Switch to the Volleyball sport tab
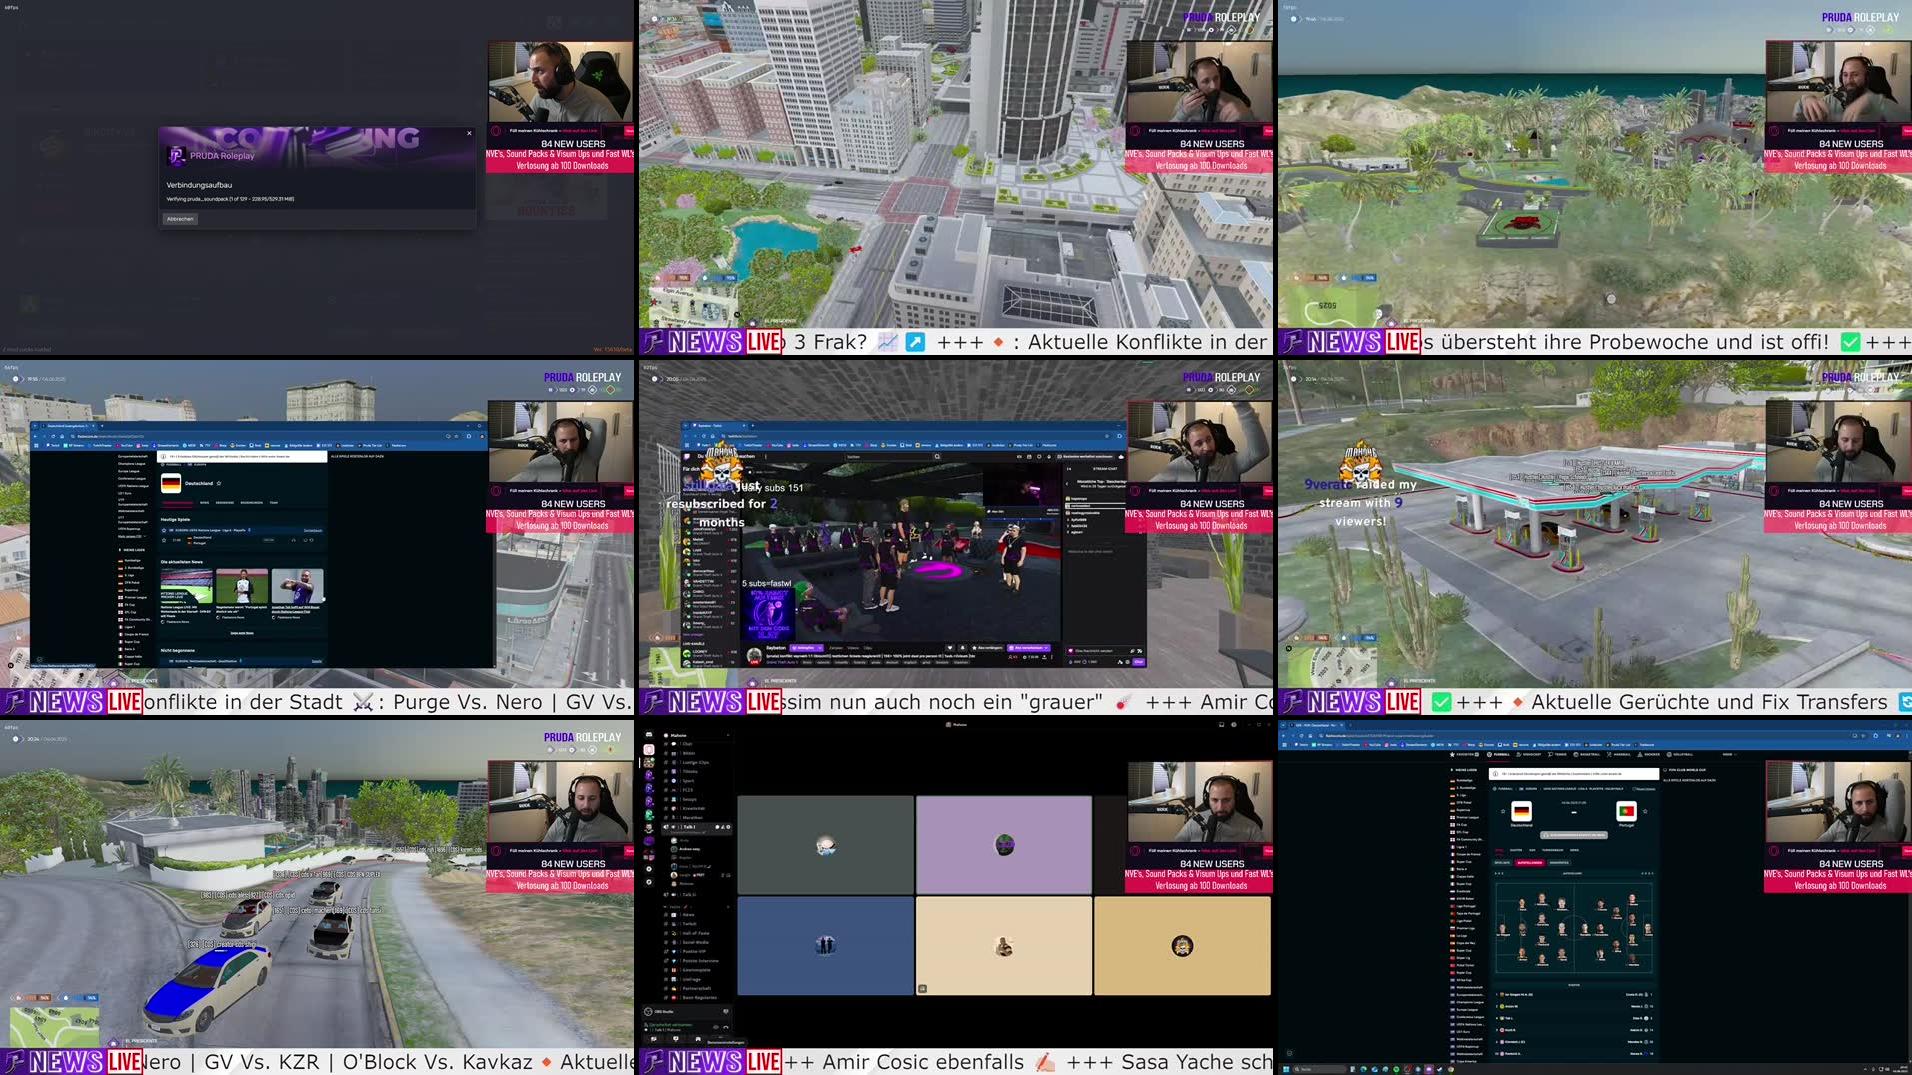The height and width of the screenshot is (1075, 1912). pos(1680,754)
